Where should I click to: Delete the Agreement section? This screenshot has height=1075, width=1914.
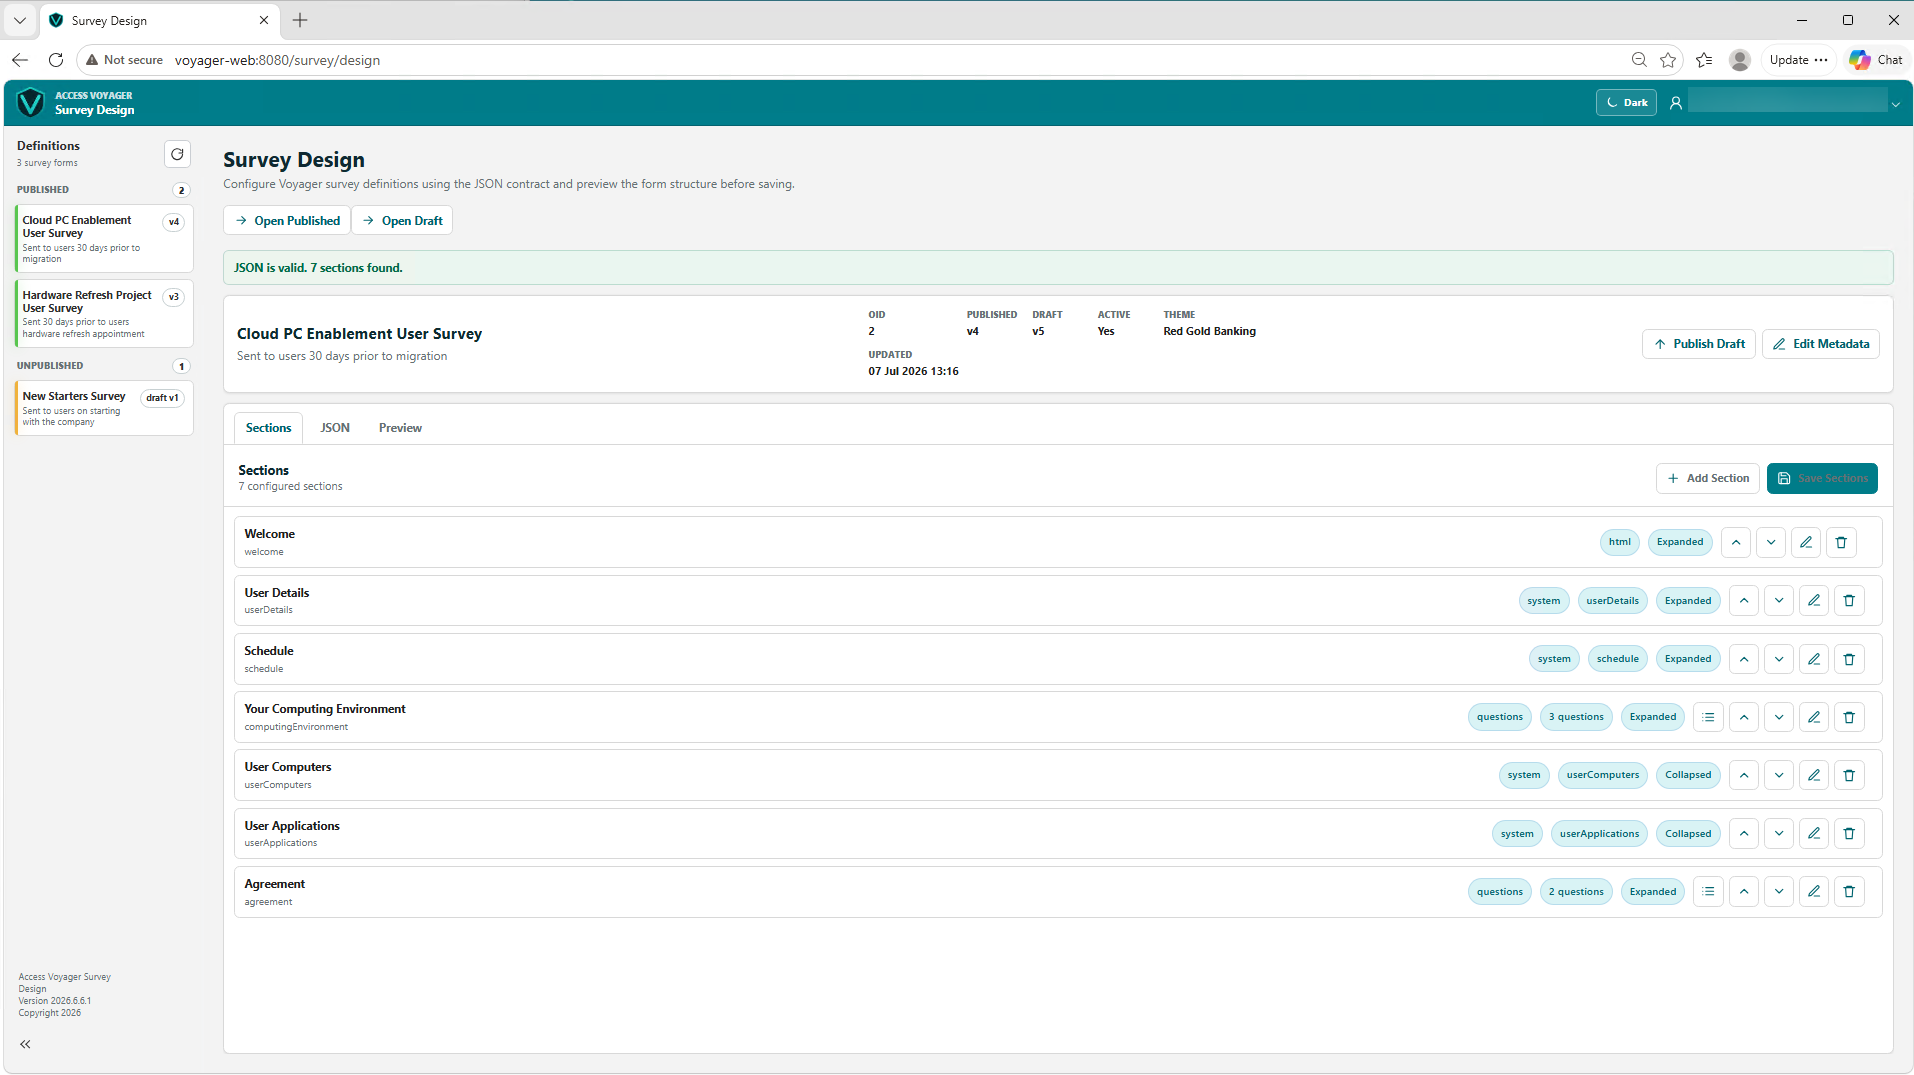pos(1849,892)
